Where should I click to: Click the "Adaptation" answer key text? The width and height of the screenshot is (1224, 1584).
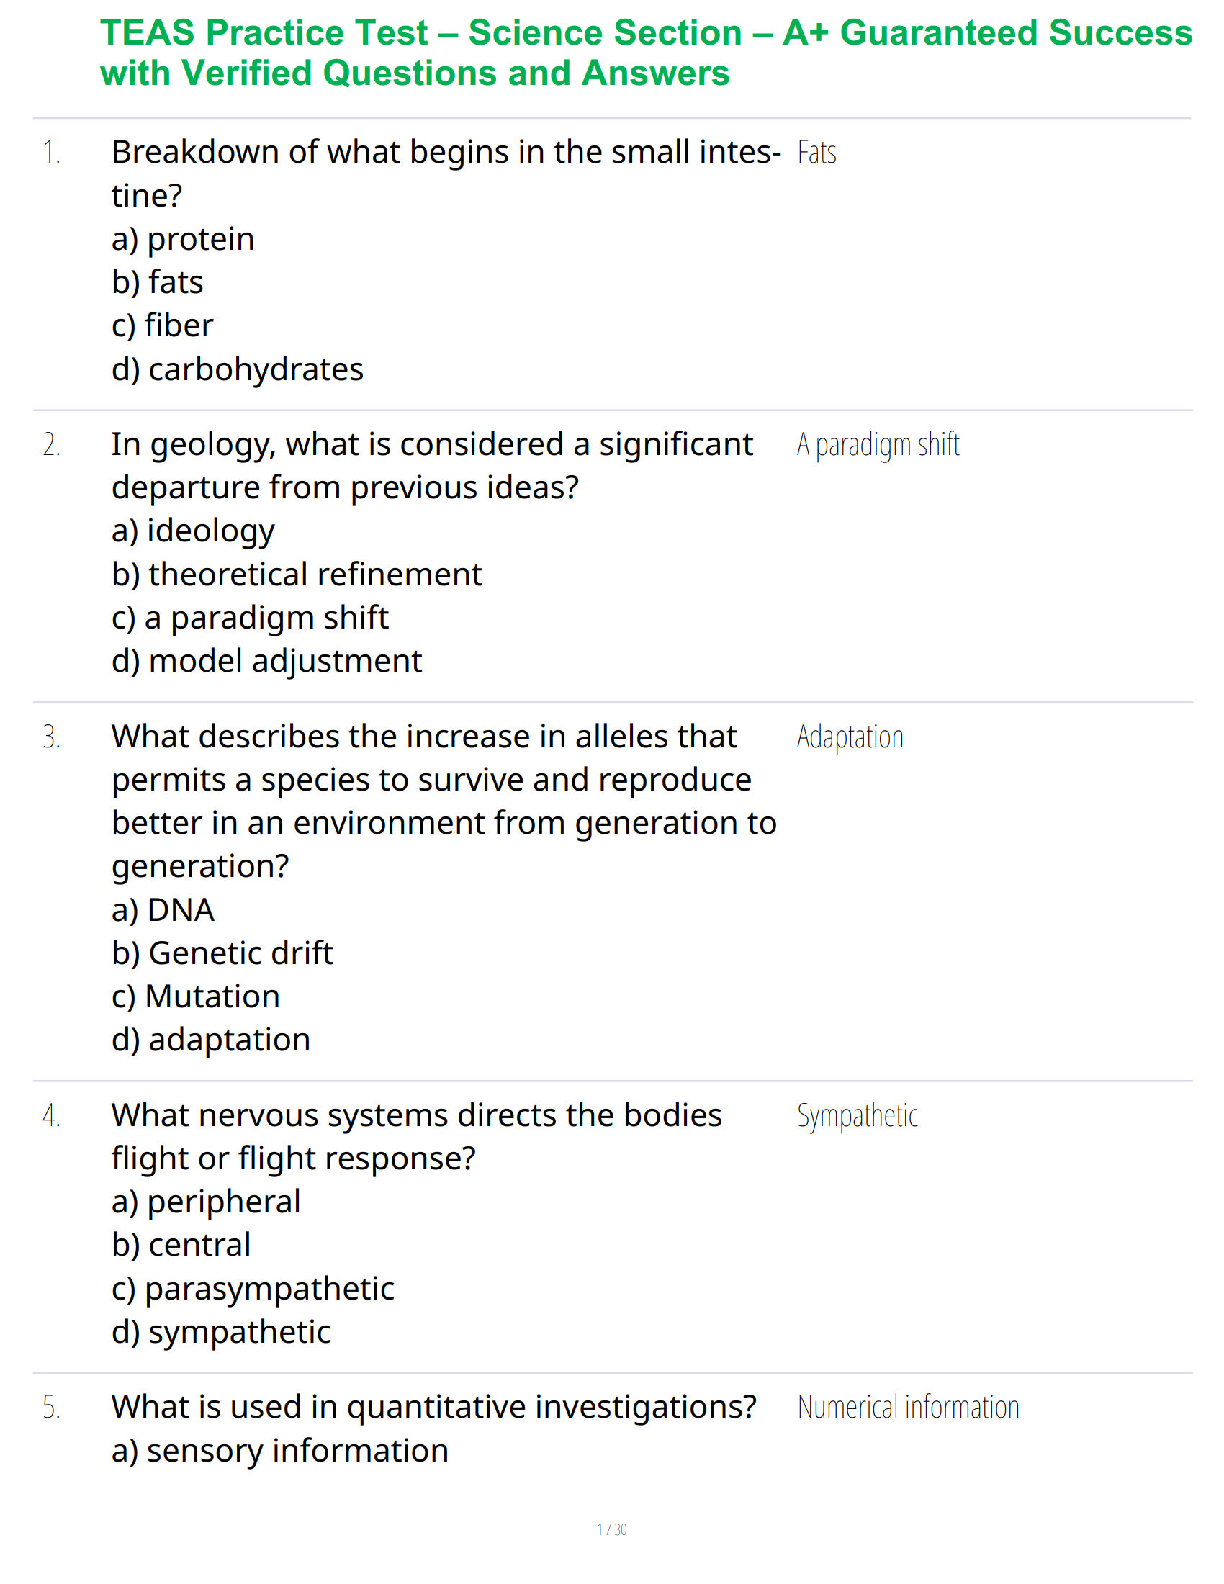tap(850, 738)
